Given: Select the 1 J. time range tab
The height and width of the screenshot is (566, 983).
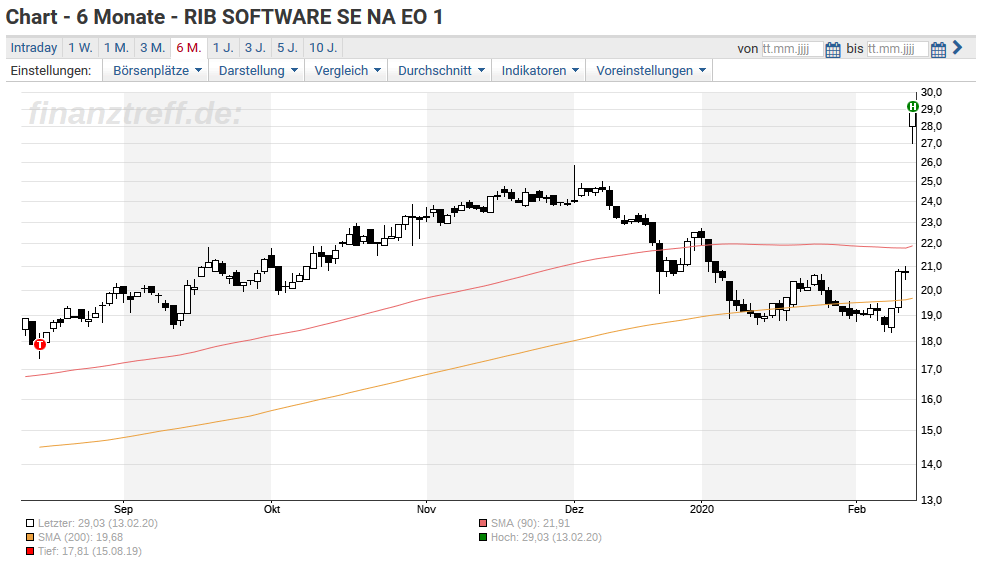Looking at the screenshot, I should pyautogui.click(x=223, y=48).
